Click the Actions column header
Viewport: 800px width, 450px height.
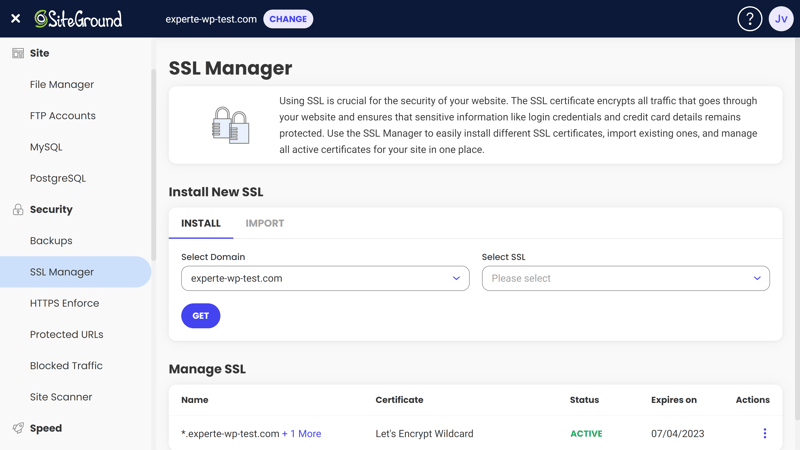[x=753, y=400]
